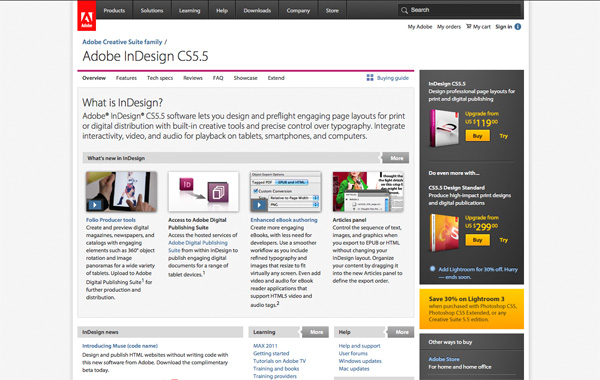
Task: Open the Company menu
Action: pyautogui.click(x=298, y=10)
